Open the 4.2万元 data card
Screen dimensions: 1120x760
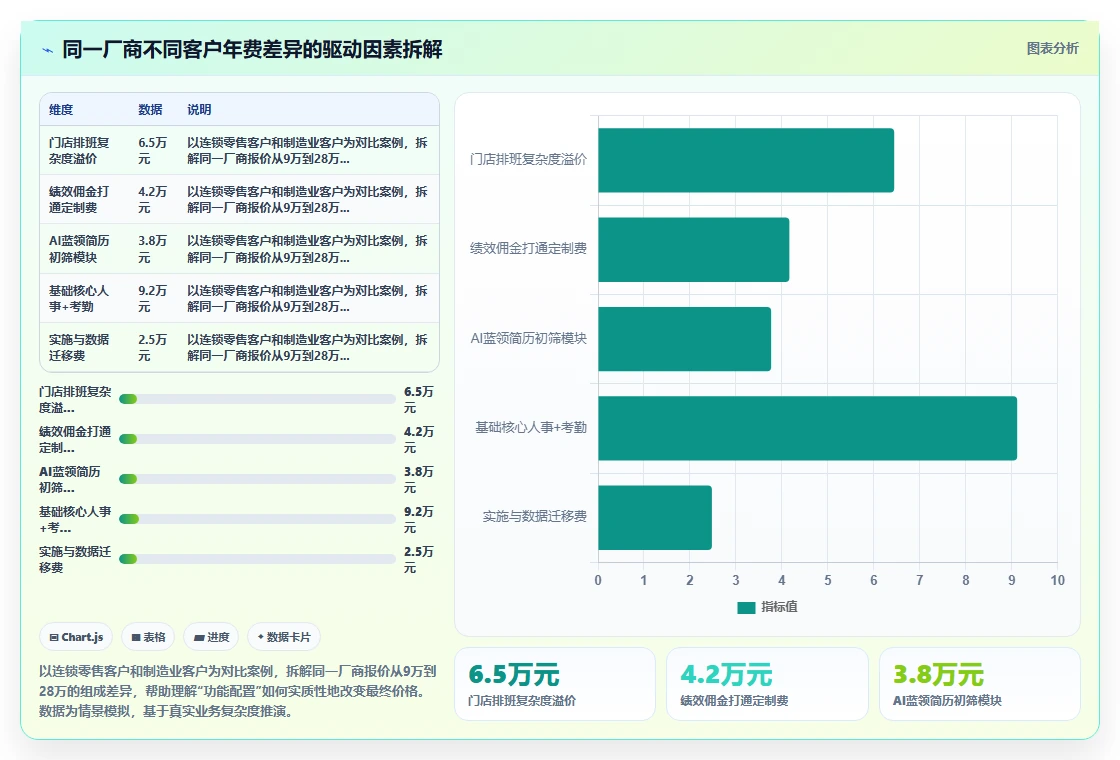[x=767, y=684]
